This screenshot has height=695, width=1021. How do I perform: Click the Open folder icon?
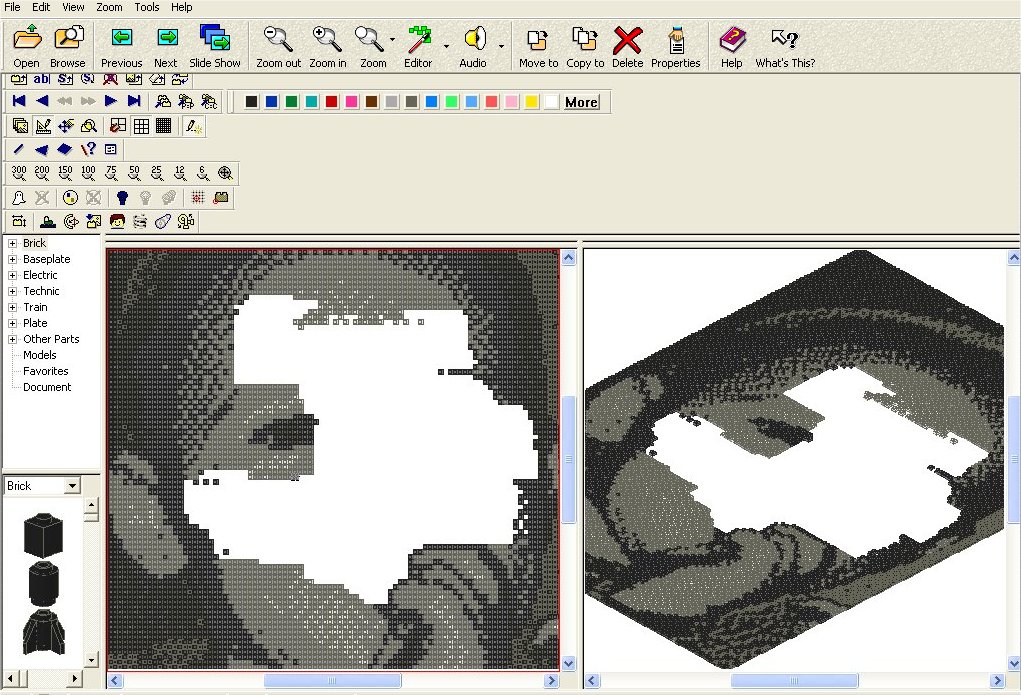27,38
